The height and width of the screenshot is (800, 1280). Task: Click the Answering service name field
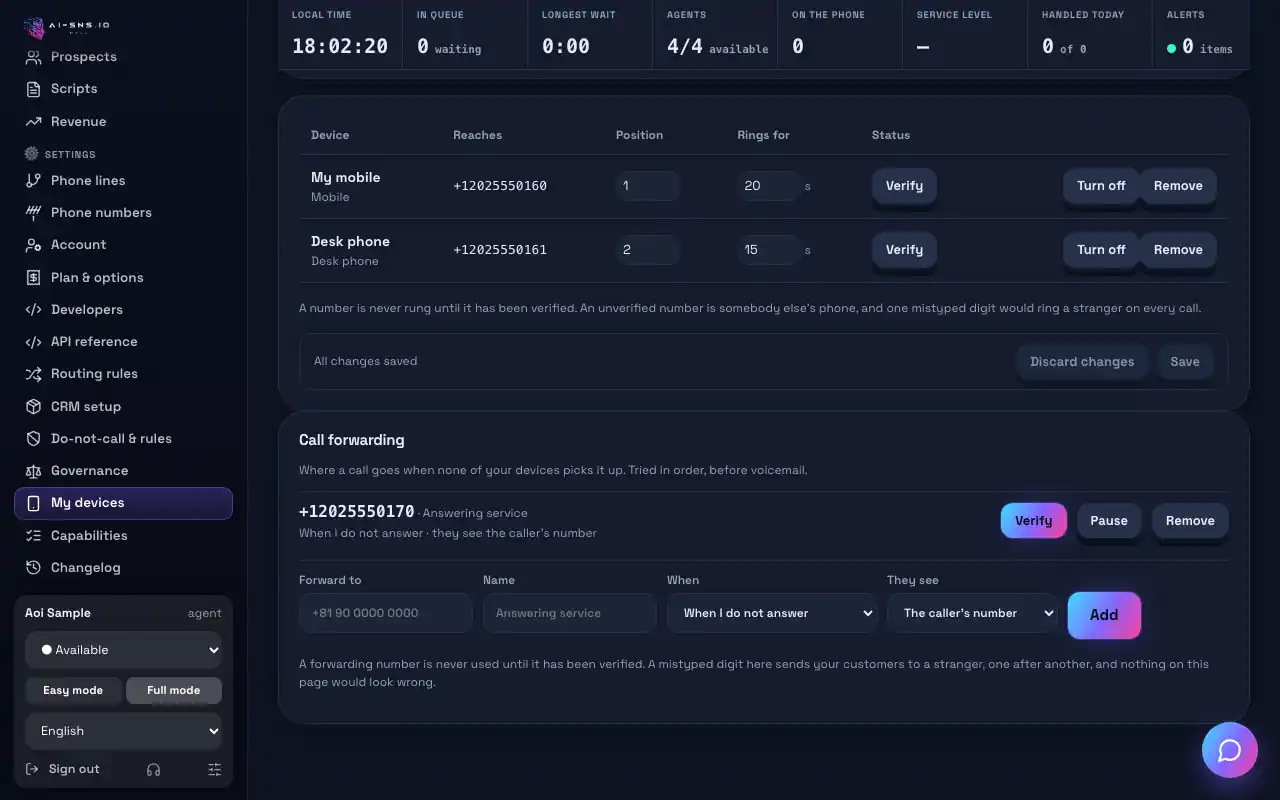569,613
